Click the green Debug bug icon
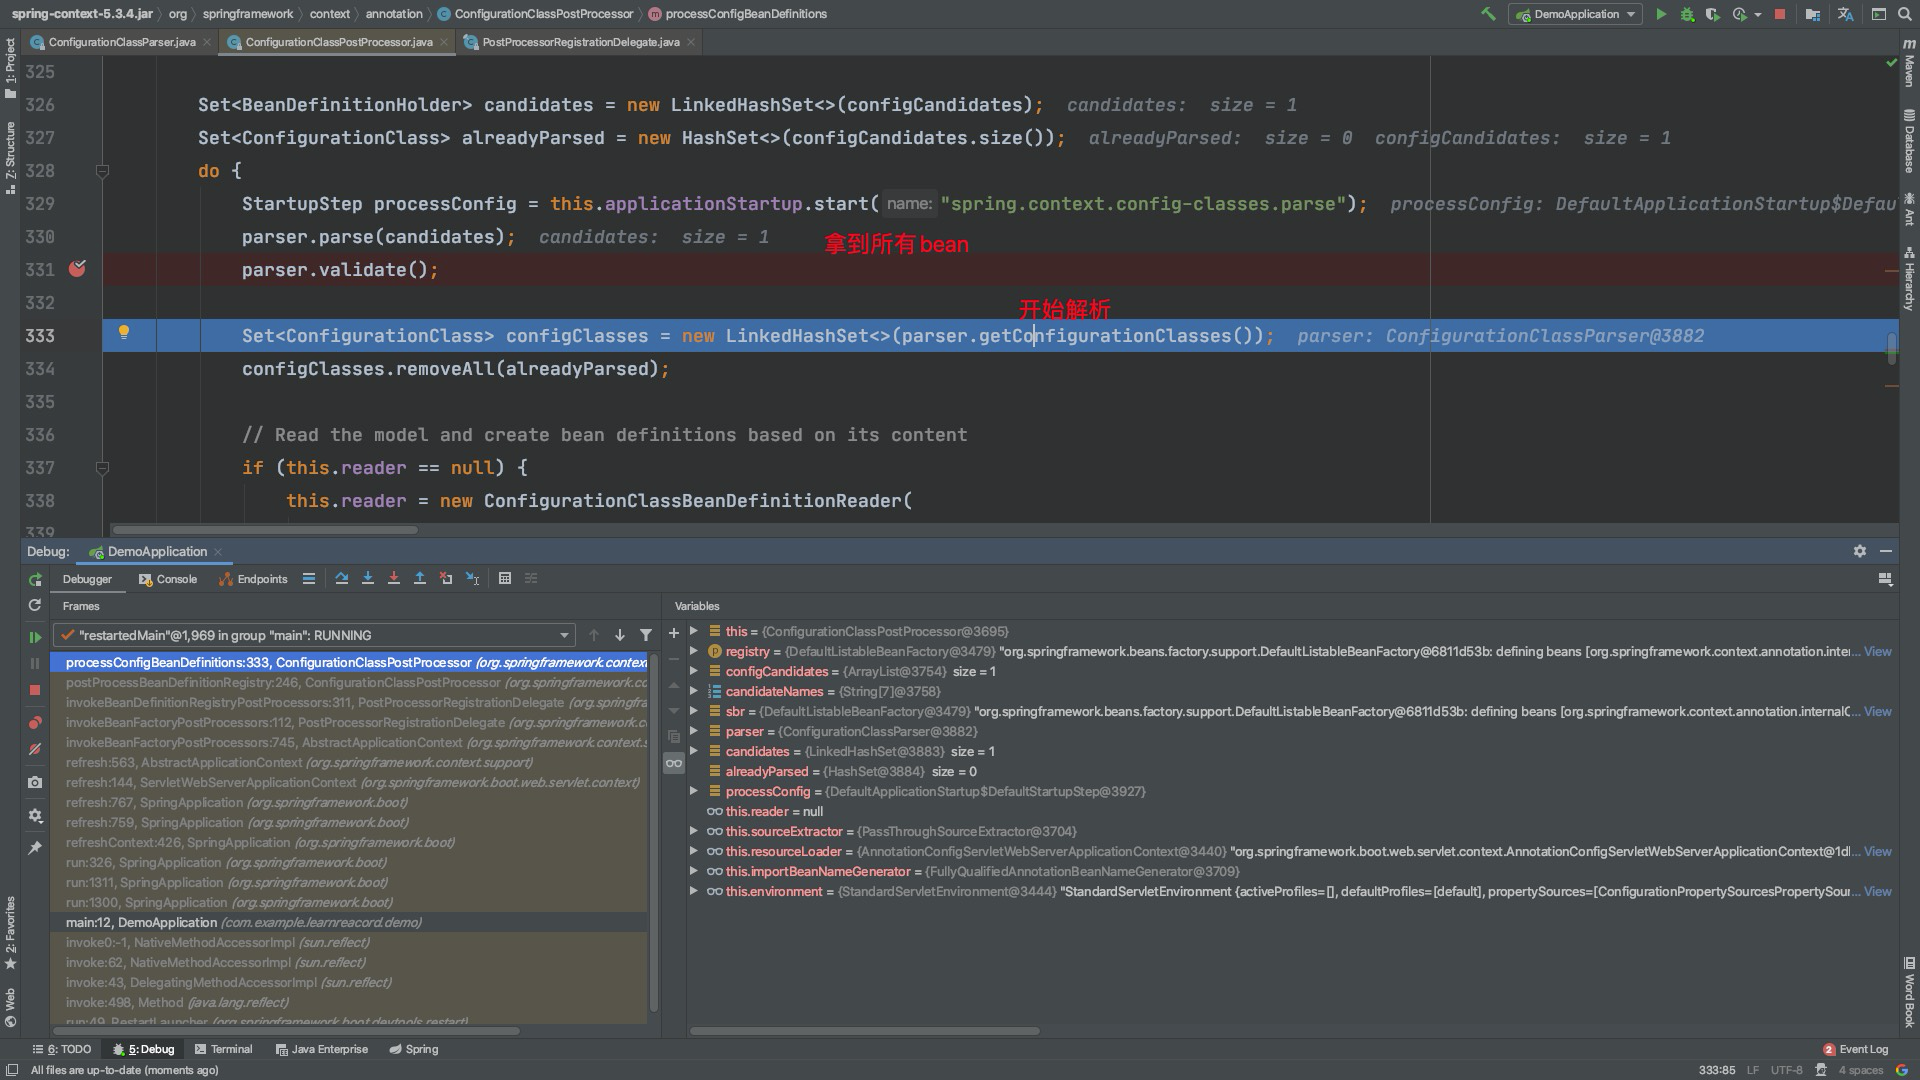The width and height of the screenshot is (1920, 1080). 1687,14
